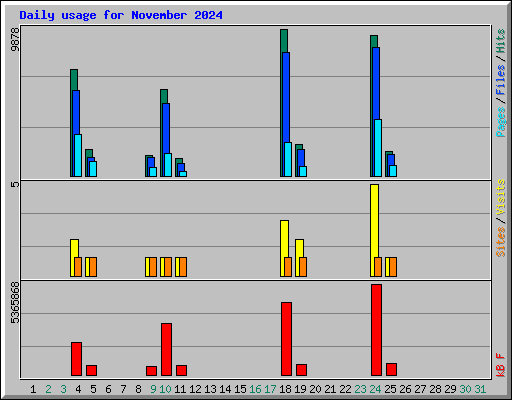Click day 13 on the x-axis

tap(210, 389)
